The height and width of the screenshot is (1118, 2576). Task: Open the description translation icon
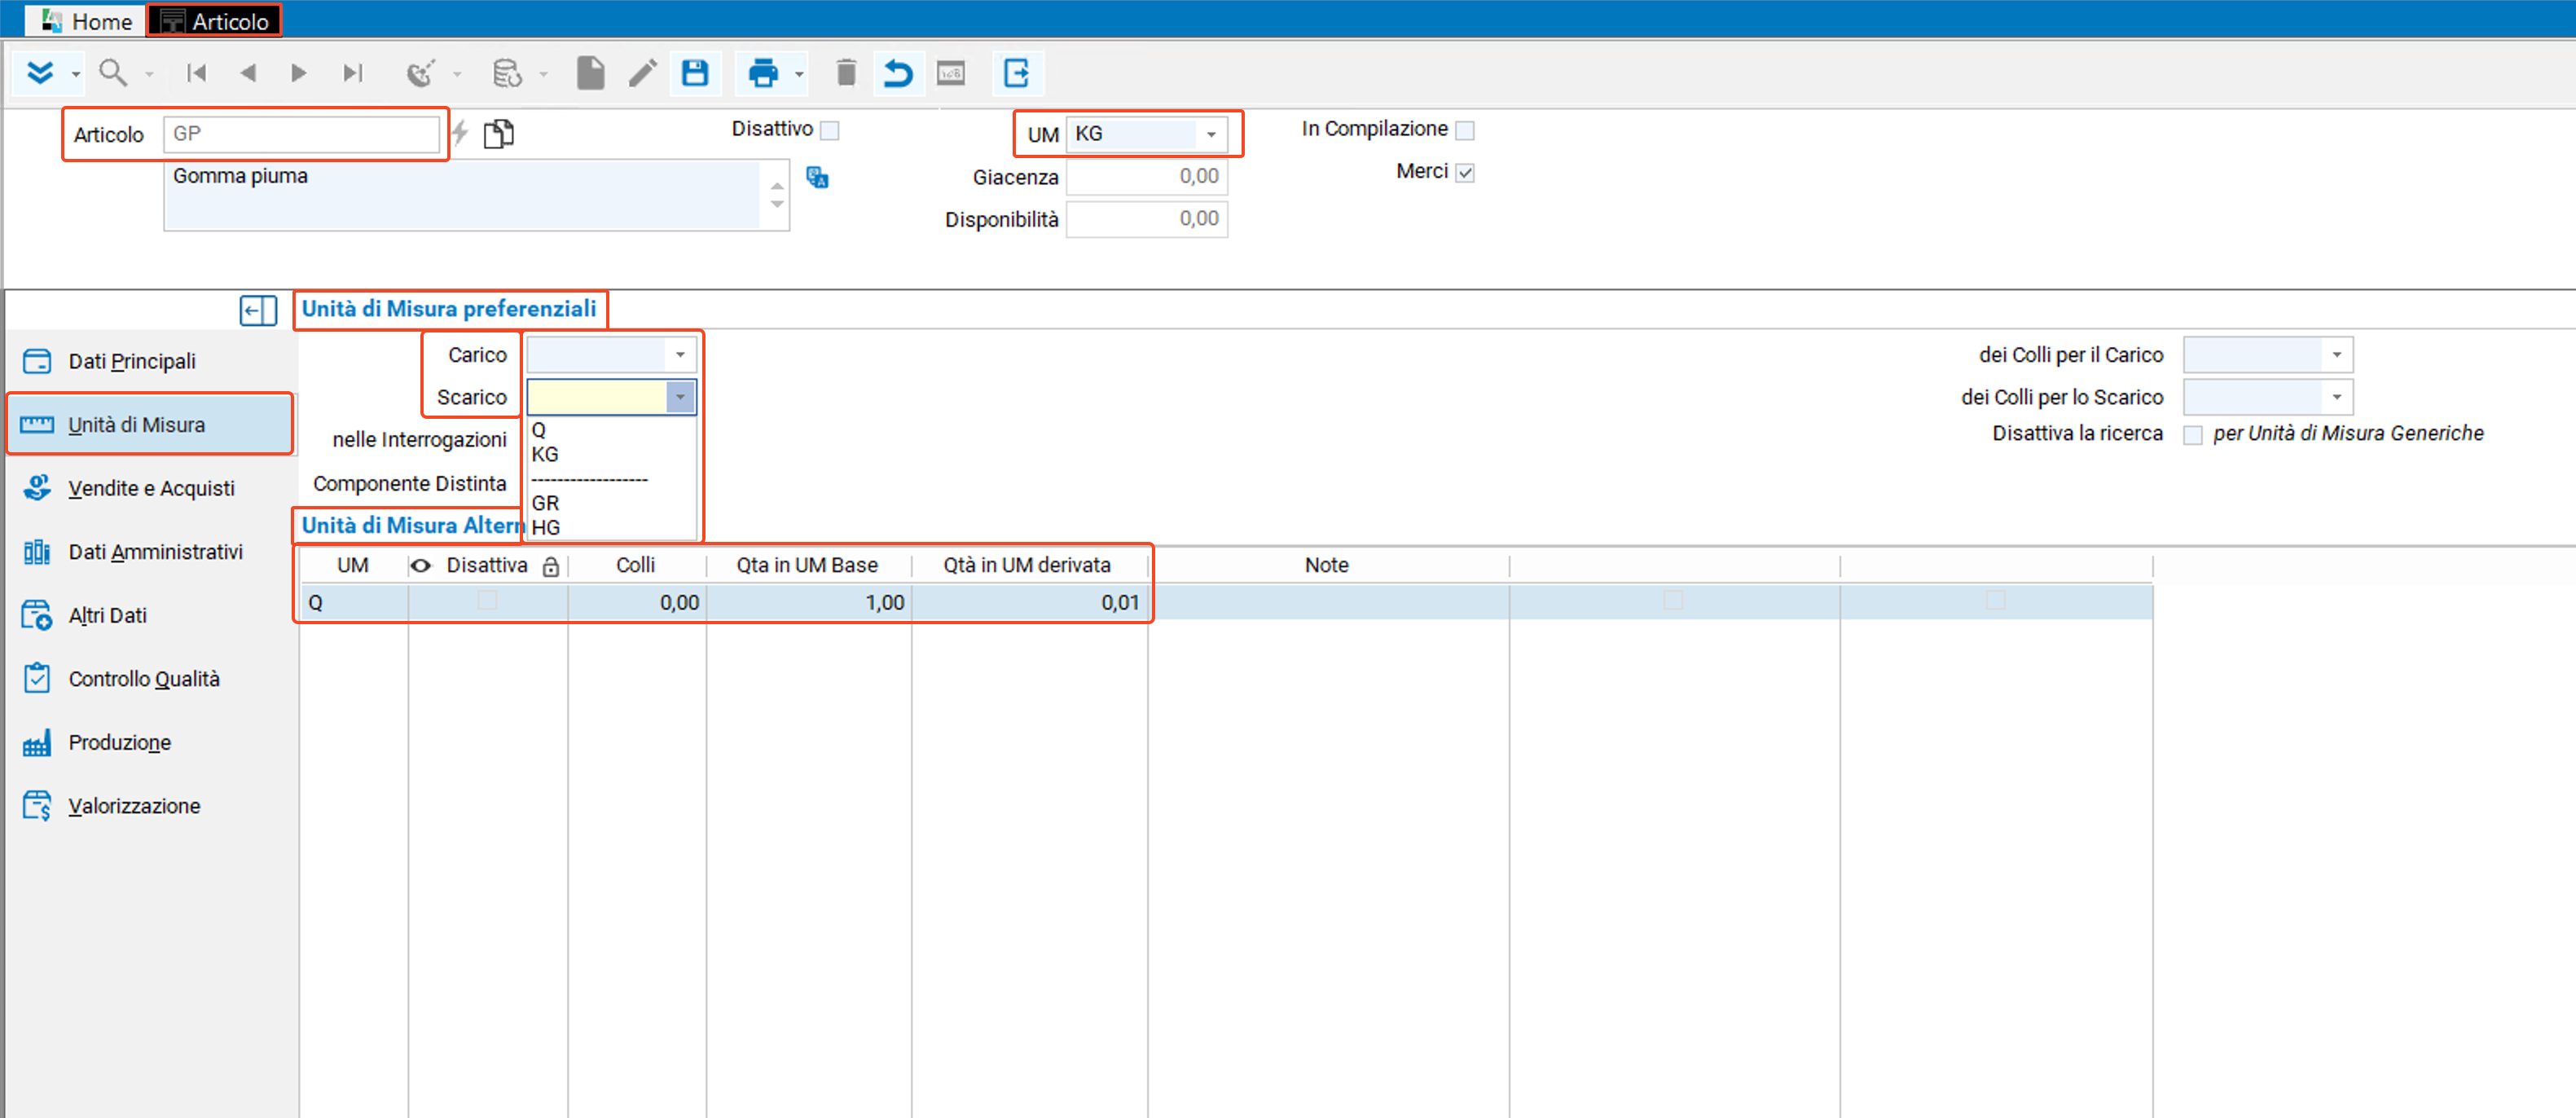pyautogui.click(x=818, y=178)
